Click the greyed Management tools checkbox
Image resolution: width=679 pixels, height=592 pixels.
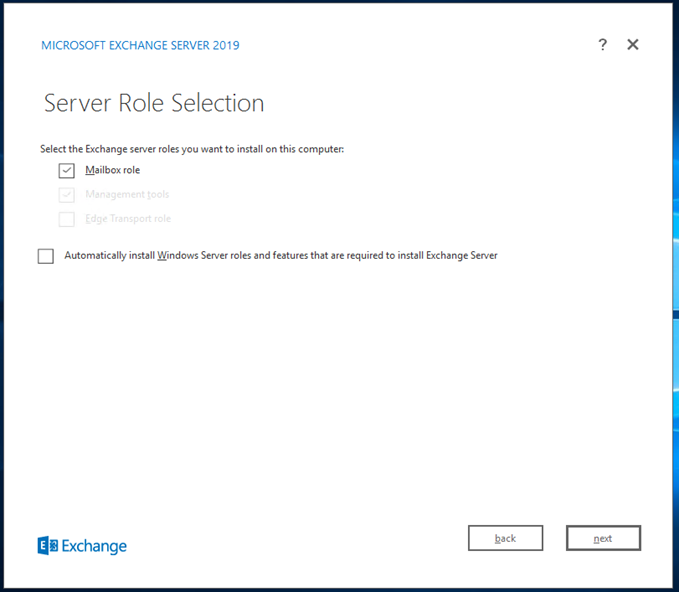coord(67,195)
